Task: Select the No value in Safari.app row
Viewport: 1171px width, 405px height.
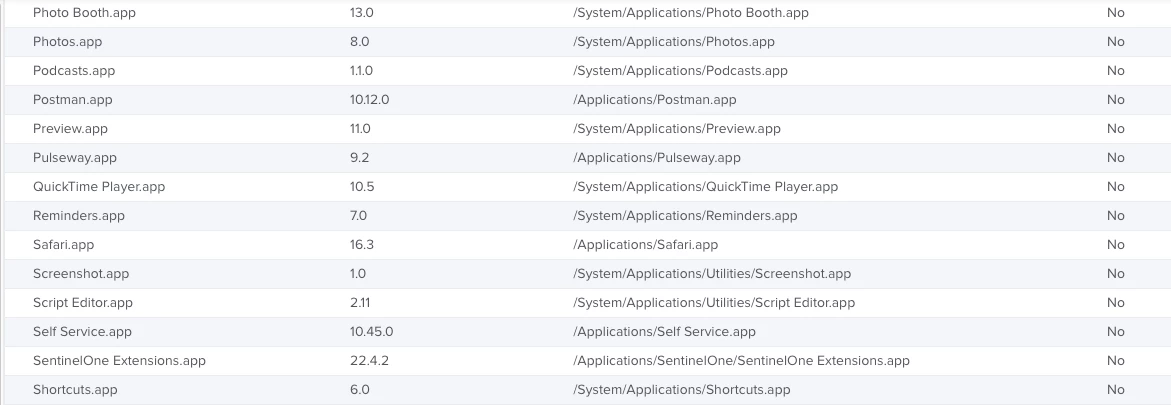Action: click(x=1116, y=245)
